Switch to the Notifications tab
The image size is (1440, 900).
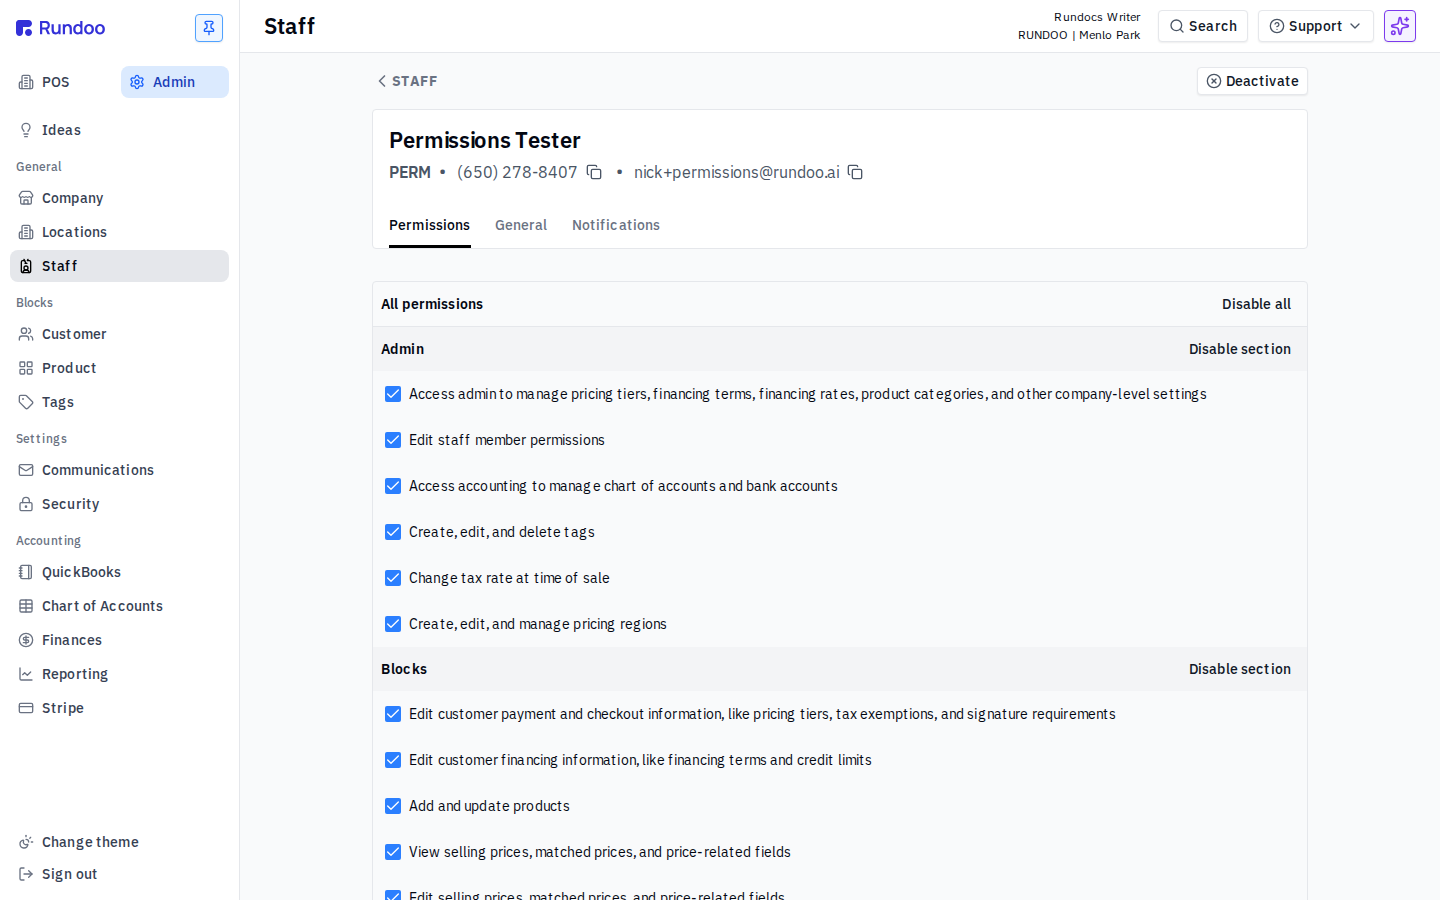coord(616,225)
